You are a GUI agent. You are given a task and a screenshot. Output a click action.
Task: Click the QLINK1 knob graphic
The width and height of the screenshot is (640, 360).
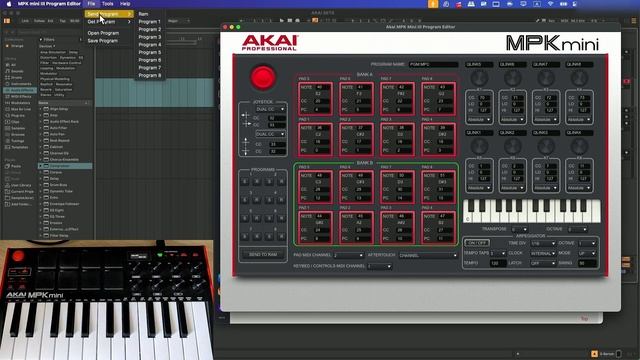[x=479, y=146]
